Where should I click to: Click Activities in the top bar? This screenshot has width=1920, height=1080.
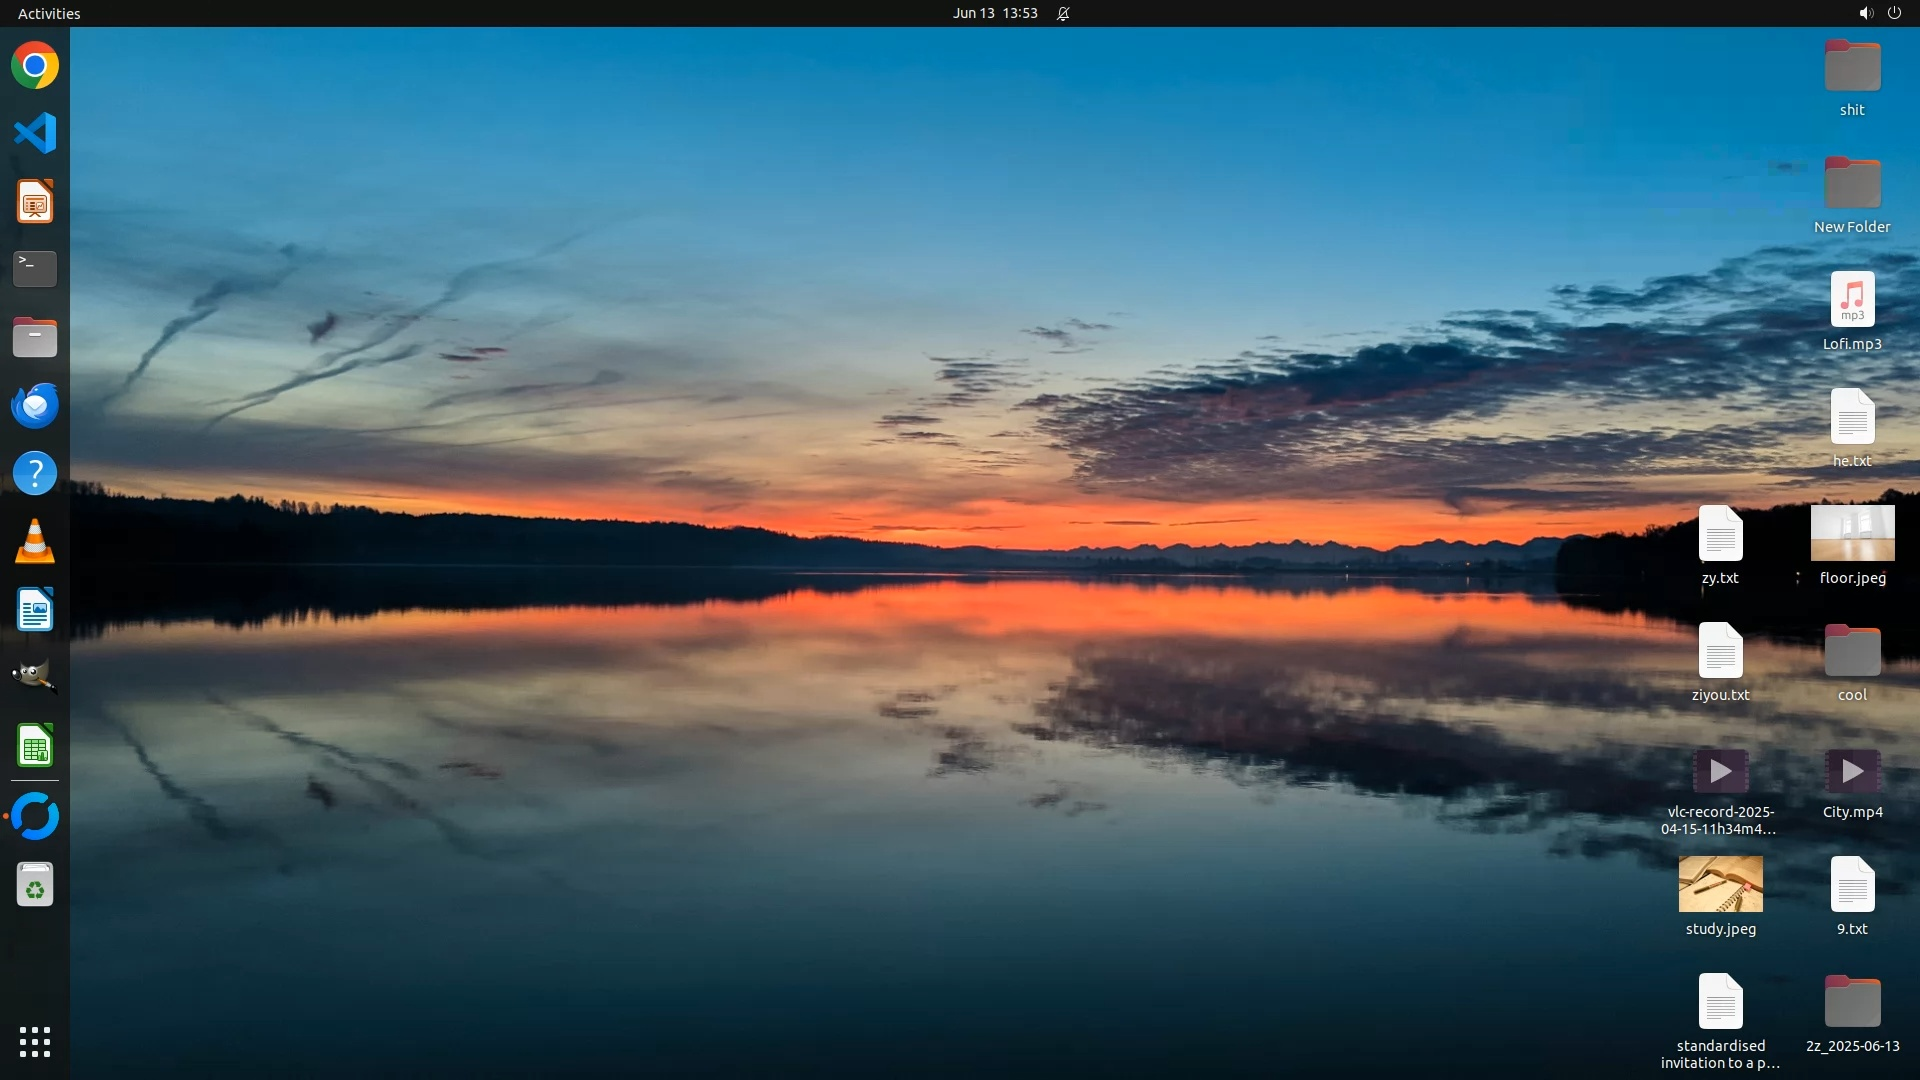(49, 13)
